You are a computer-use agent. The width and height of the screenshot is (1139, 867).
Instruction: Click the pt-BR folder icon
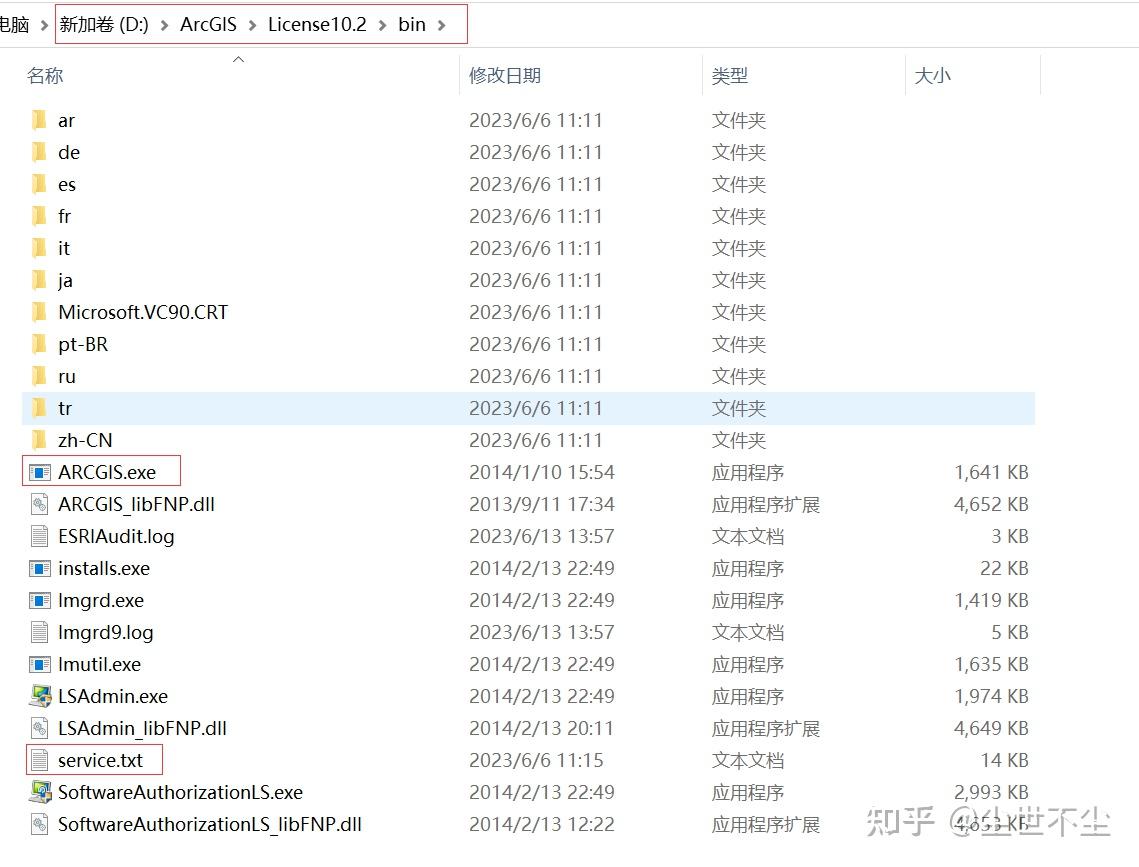coord(39,343)
